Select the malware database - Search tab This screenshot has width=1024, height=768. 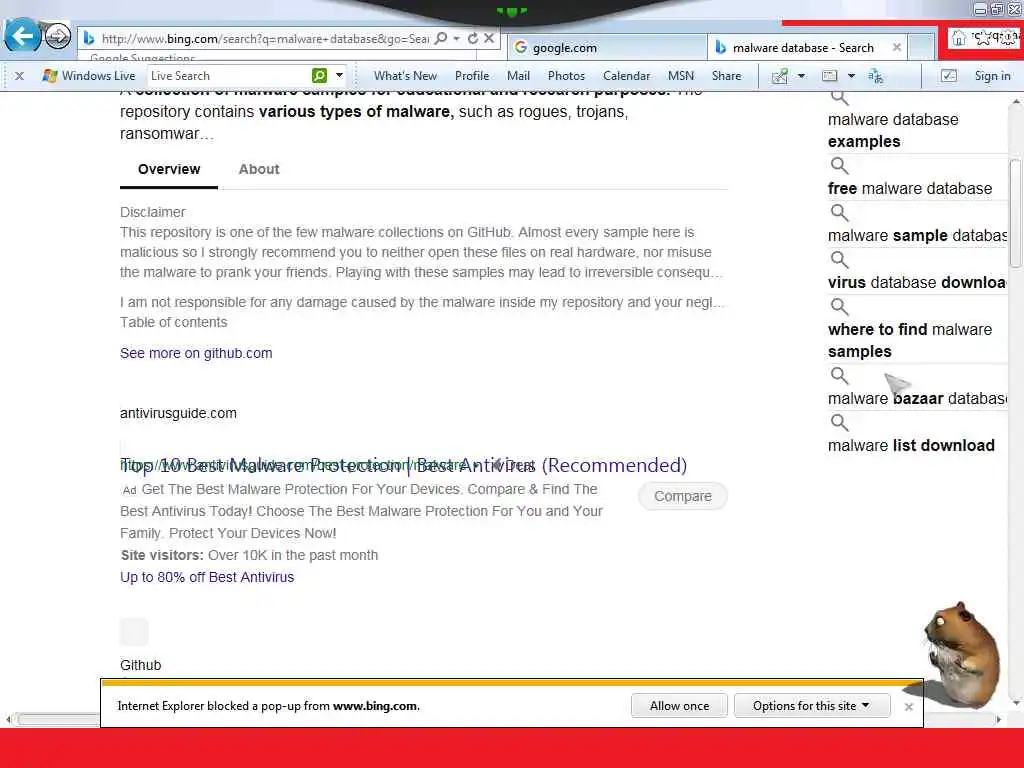pyautogui.click(x=802, y=48)
